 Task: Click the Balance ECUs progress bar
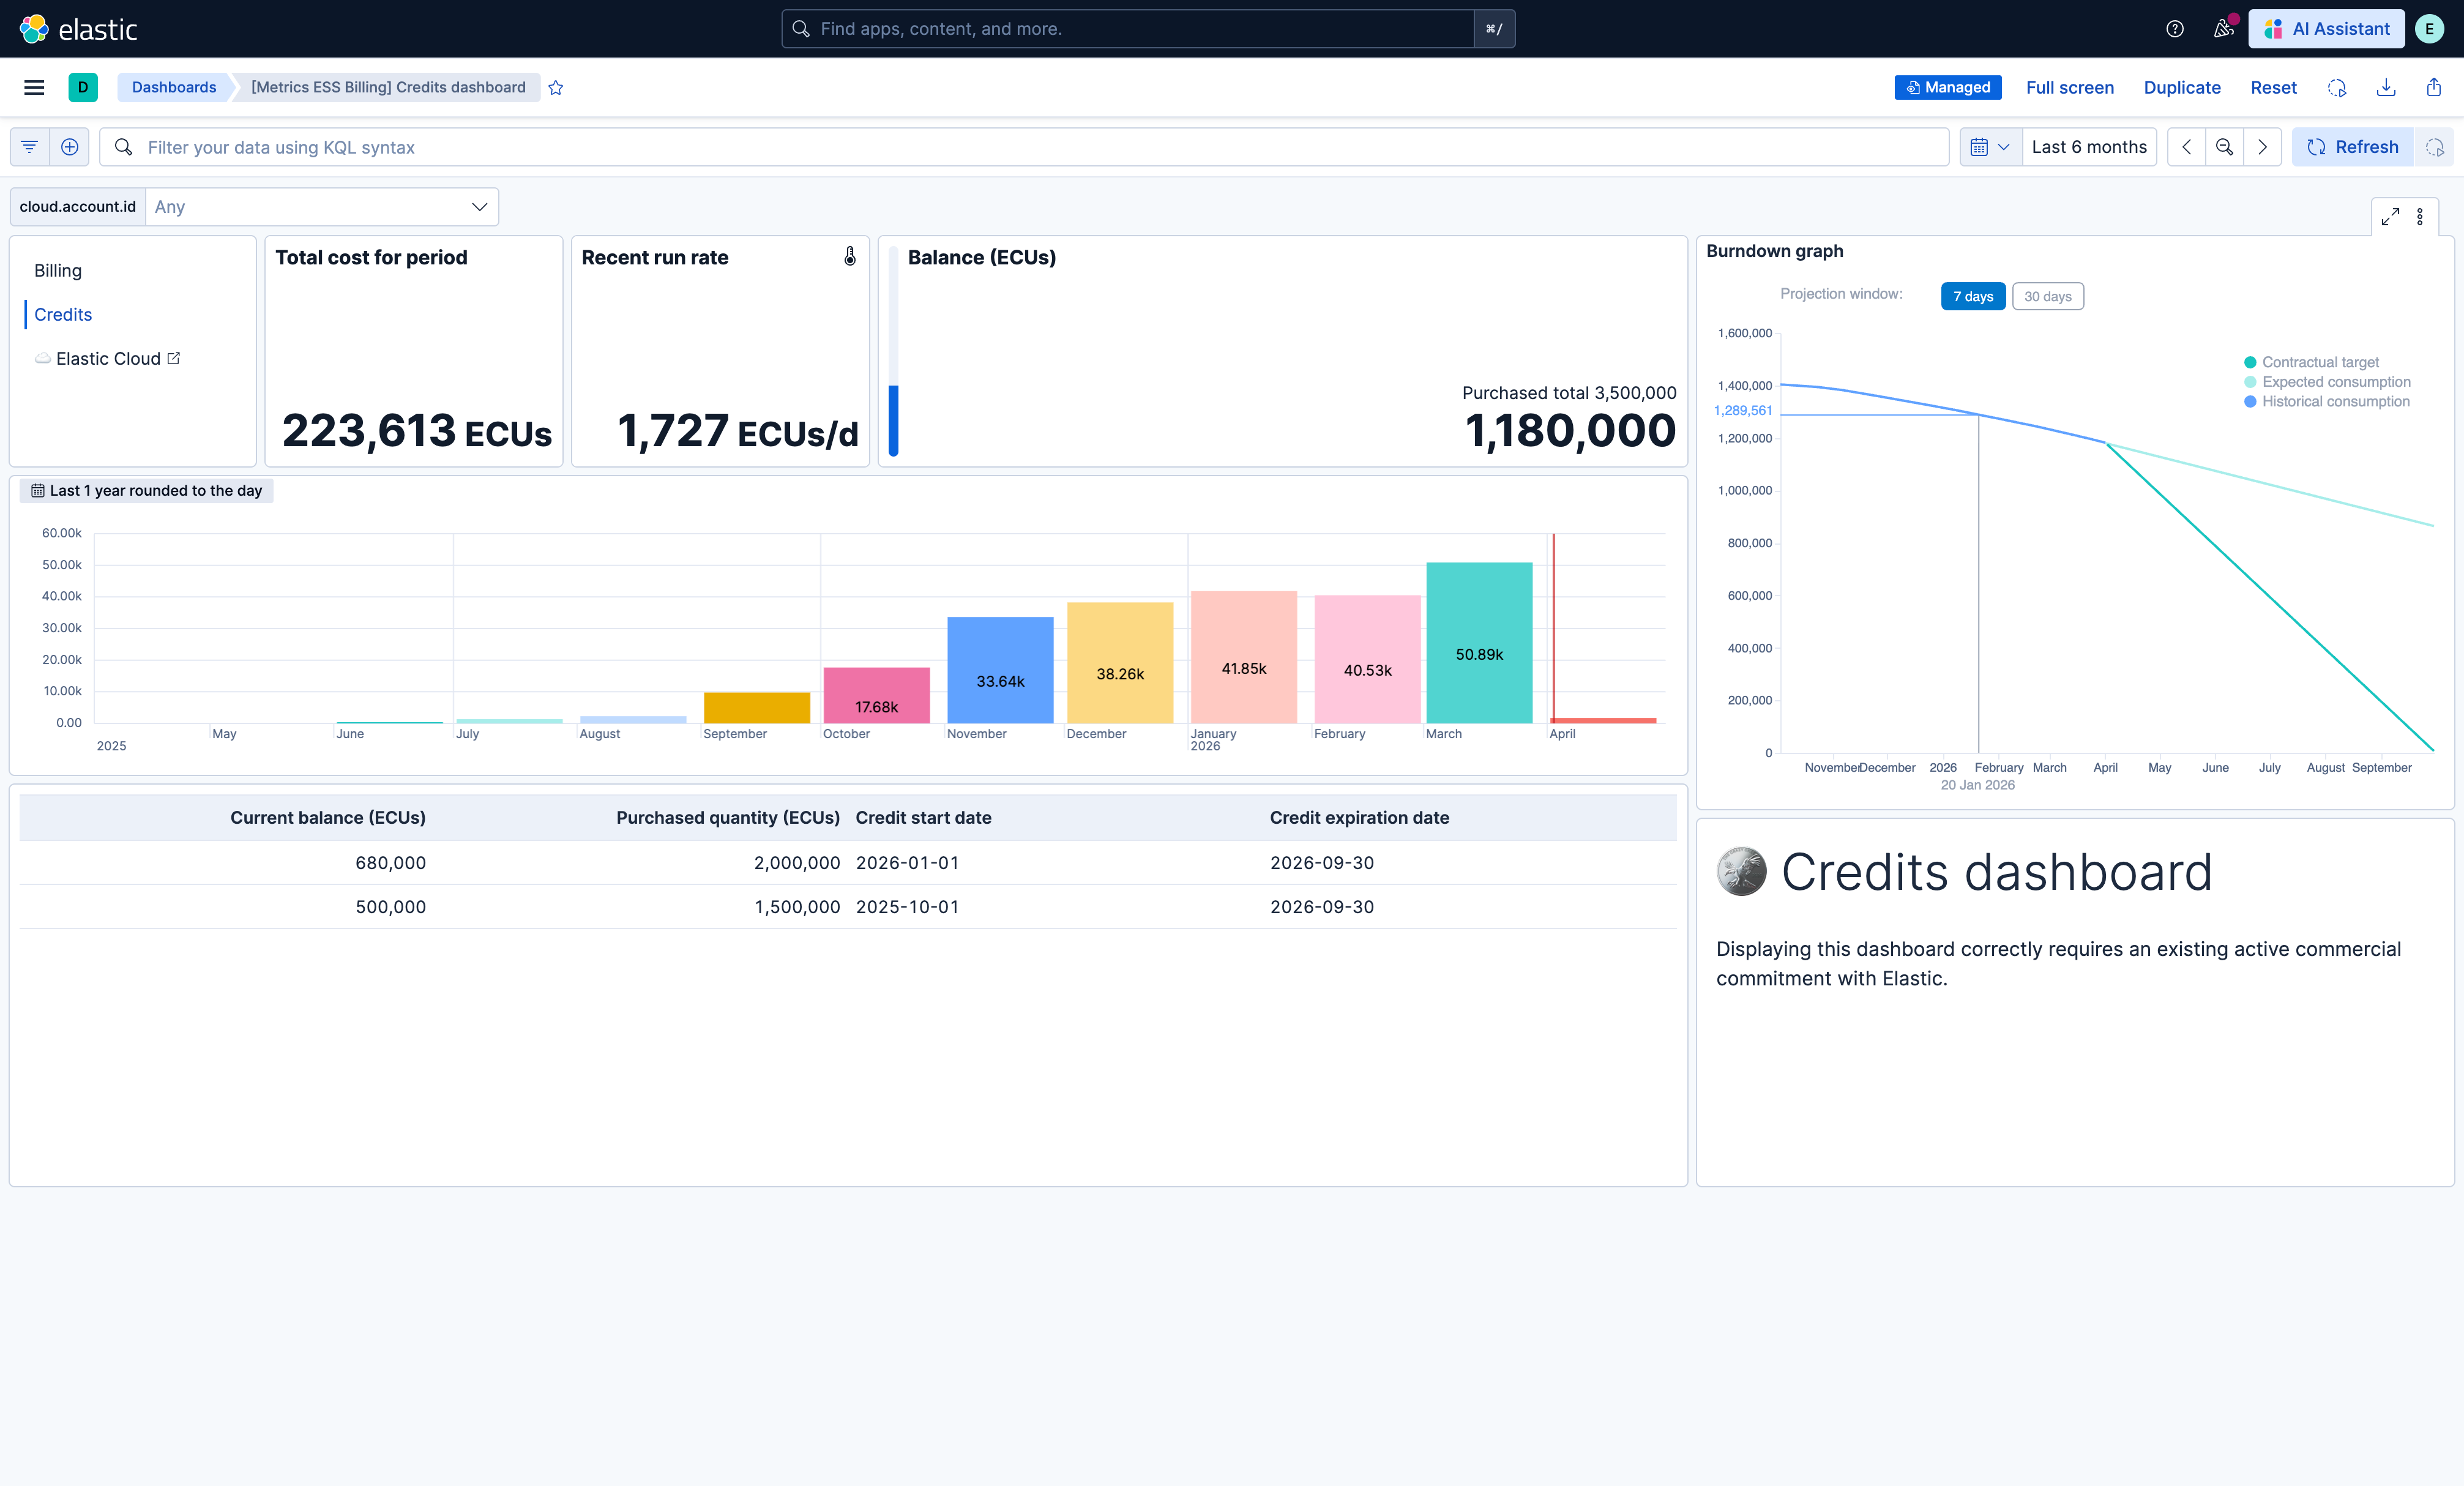pos(893,351)
